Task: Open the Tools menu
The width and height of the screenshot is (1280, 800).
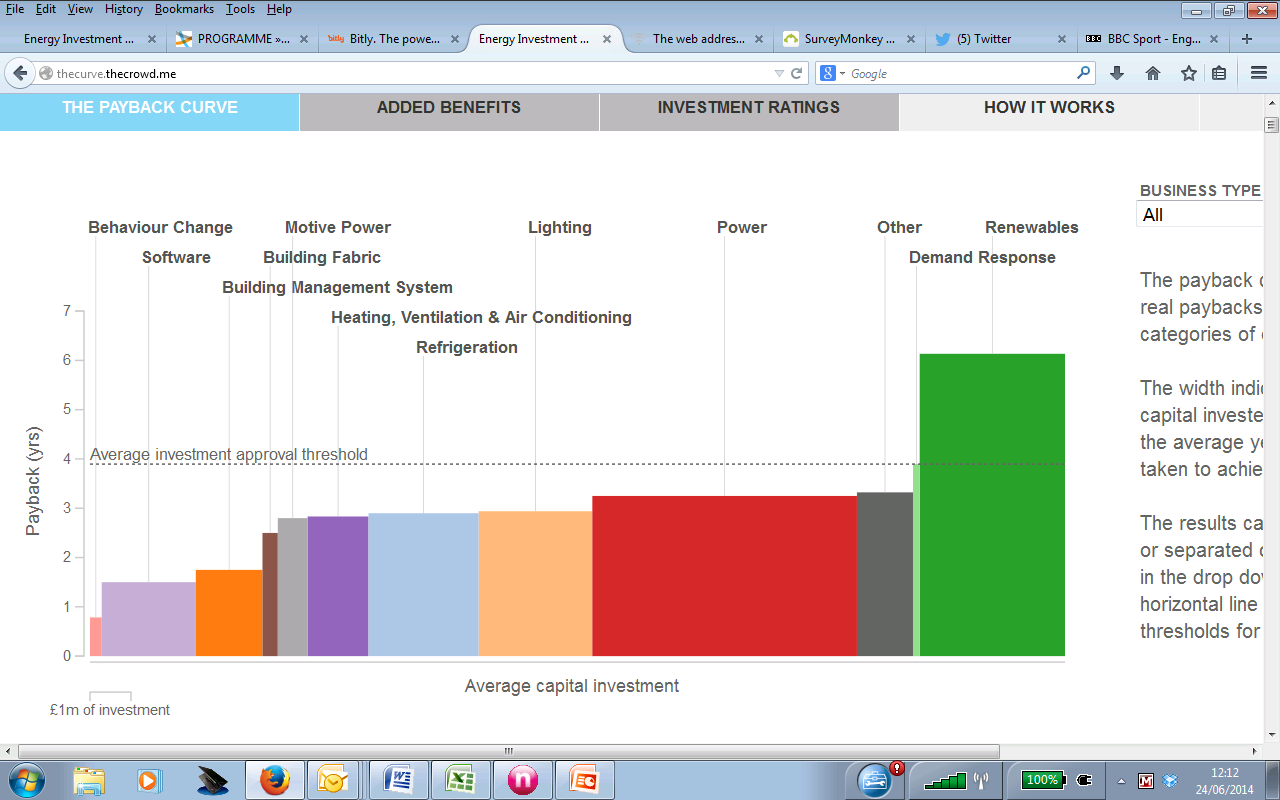Action: click(x=240, y=9)
